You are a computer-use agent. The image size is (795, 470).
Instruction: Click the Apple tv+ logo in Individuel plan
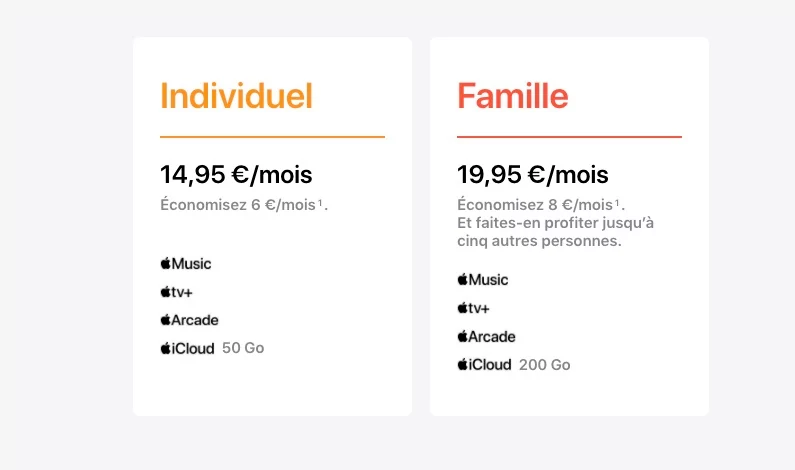(176, 292)
